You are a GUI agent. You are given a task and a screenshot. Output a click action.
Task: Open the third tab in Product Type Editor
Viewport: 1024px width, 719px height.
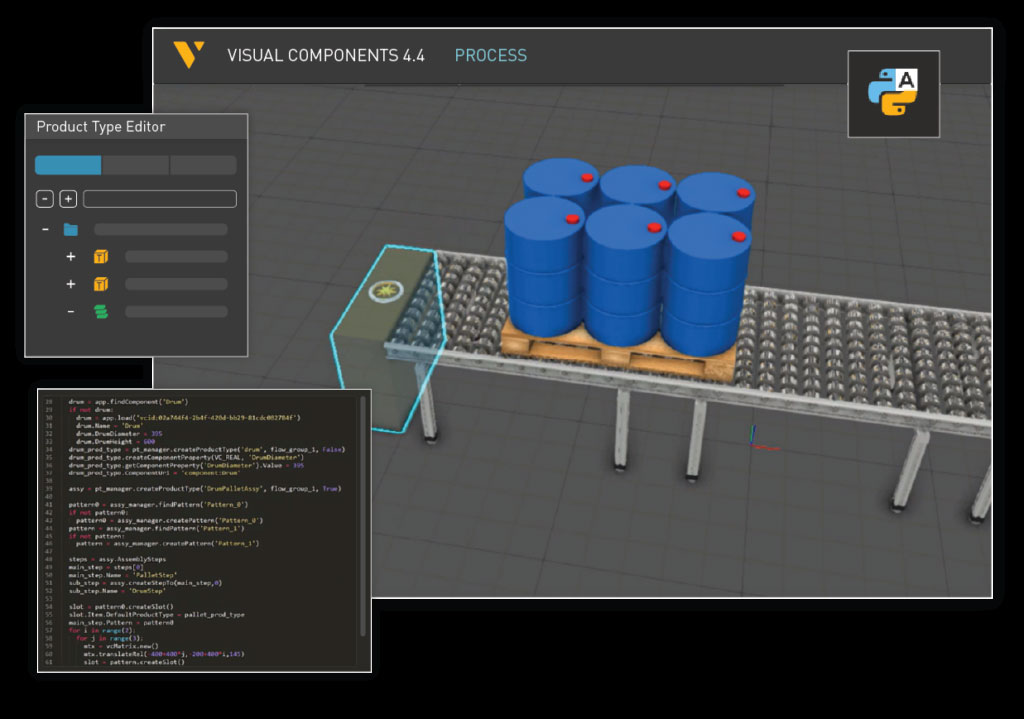click(x=204, y=165)
